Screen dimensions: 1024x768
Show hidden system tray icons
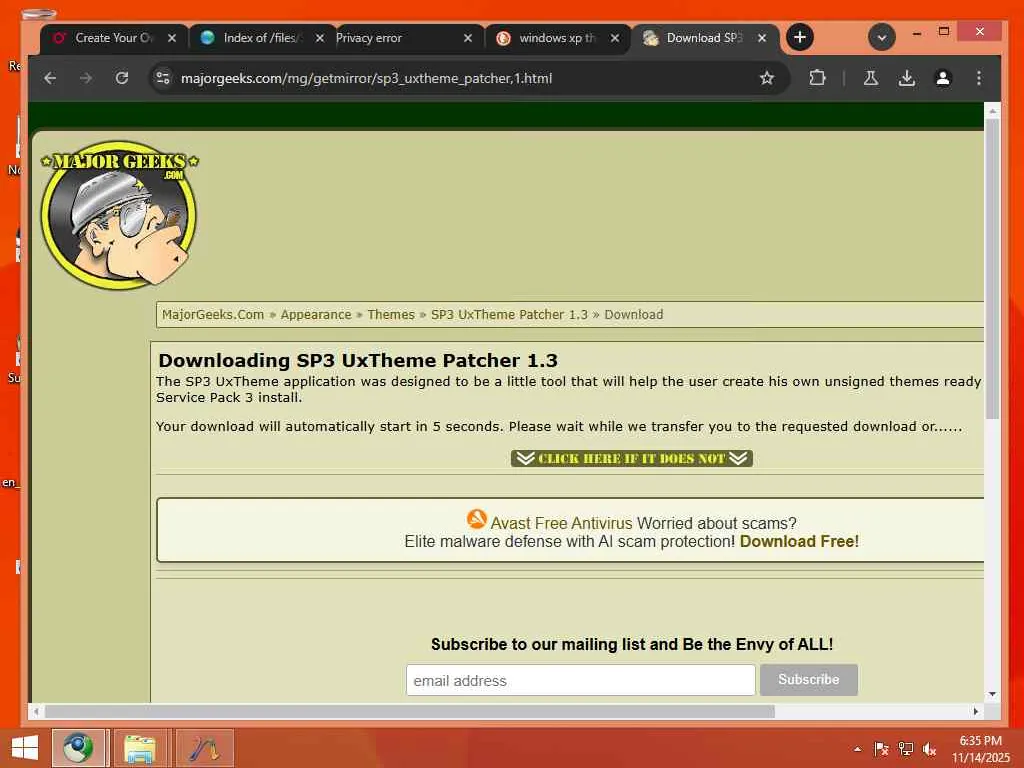857,749
